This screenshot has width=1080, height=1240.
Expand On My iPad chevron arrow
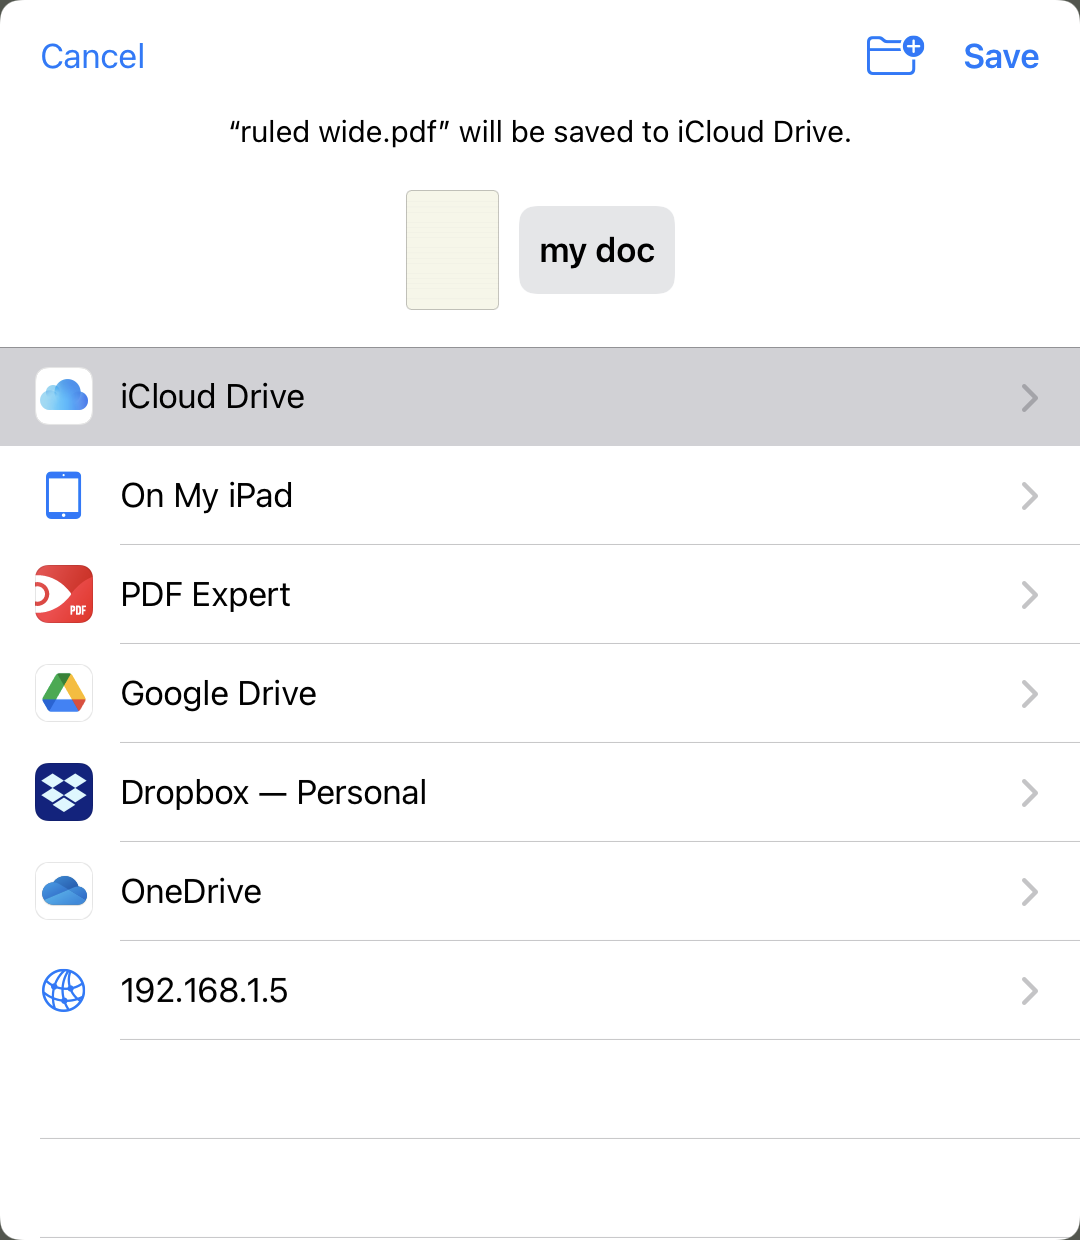tap(1029, 496)
